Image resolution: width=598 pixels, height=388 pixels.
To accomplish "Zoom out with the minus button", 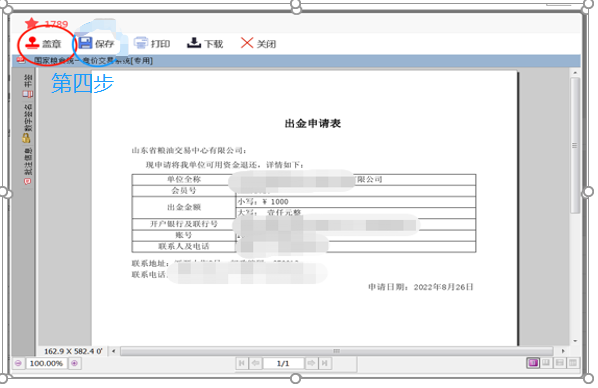I will tap(18, 363).
